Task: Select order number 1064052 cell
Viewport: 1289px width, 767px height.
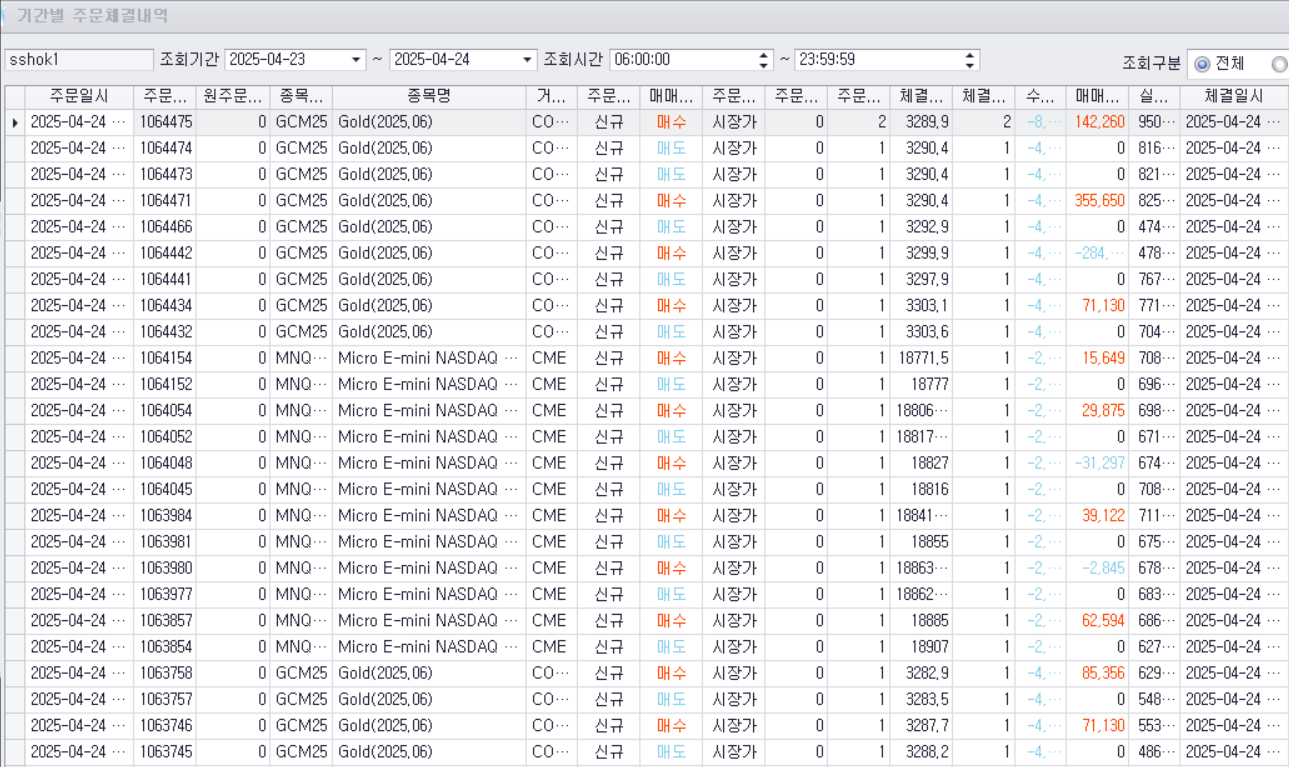Action: (165, 436)
